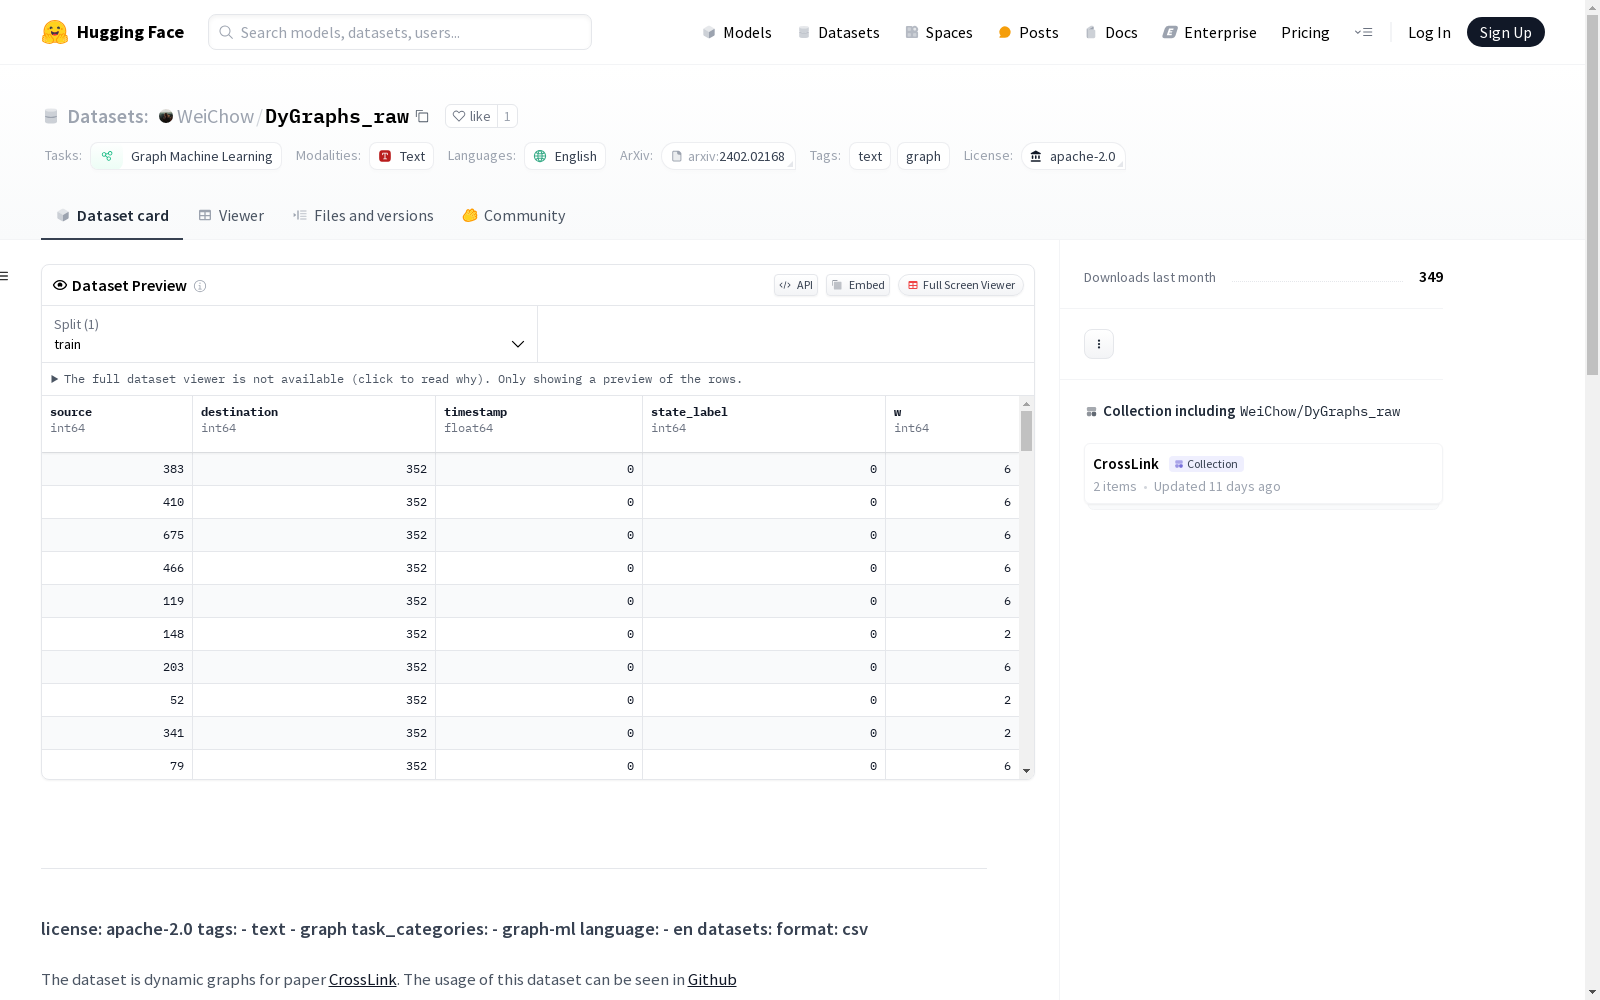Open the Github link in the description
The image size is (1600, 1000).
click(x=712, y=979)
